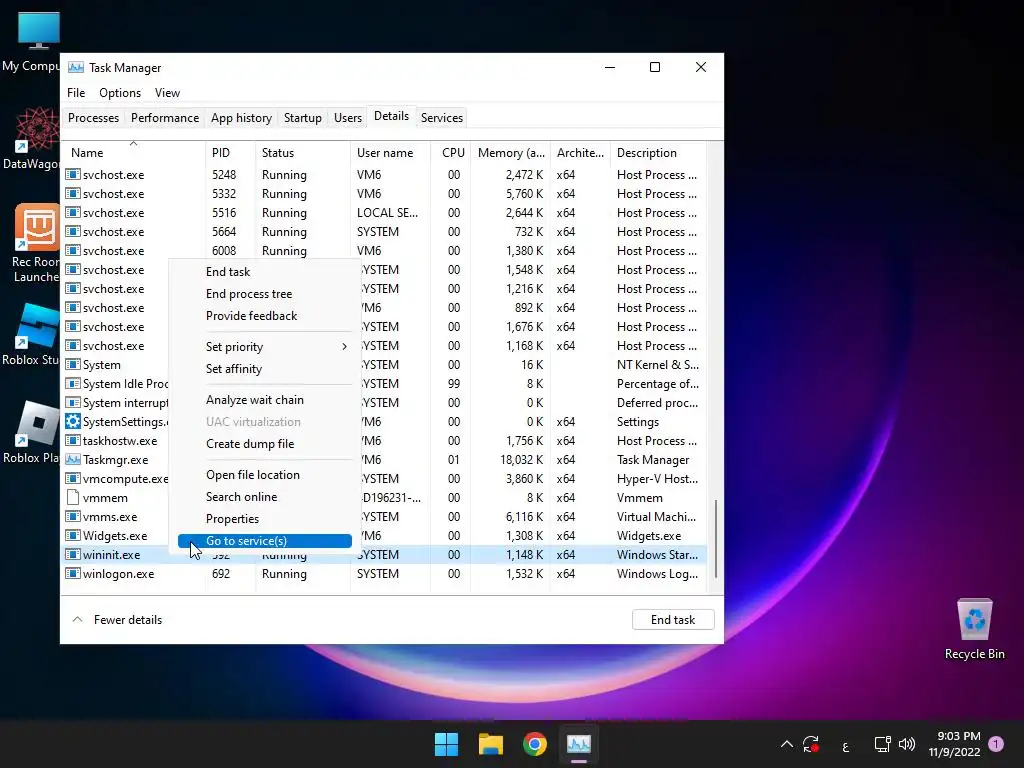Select the SystemSettings gear process icon

point(73,421)
